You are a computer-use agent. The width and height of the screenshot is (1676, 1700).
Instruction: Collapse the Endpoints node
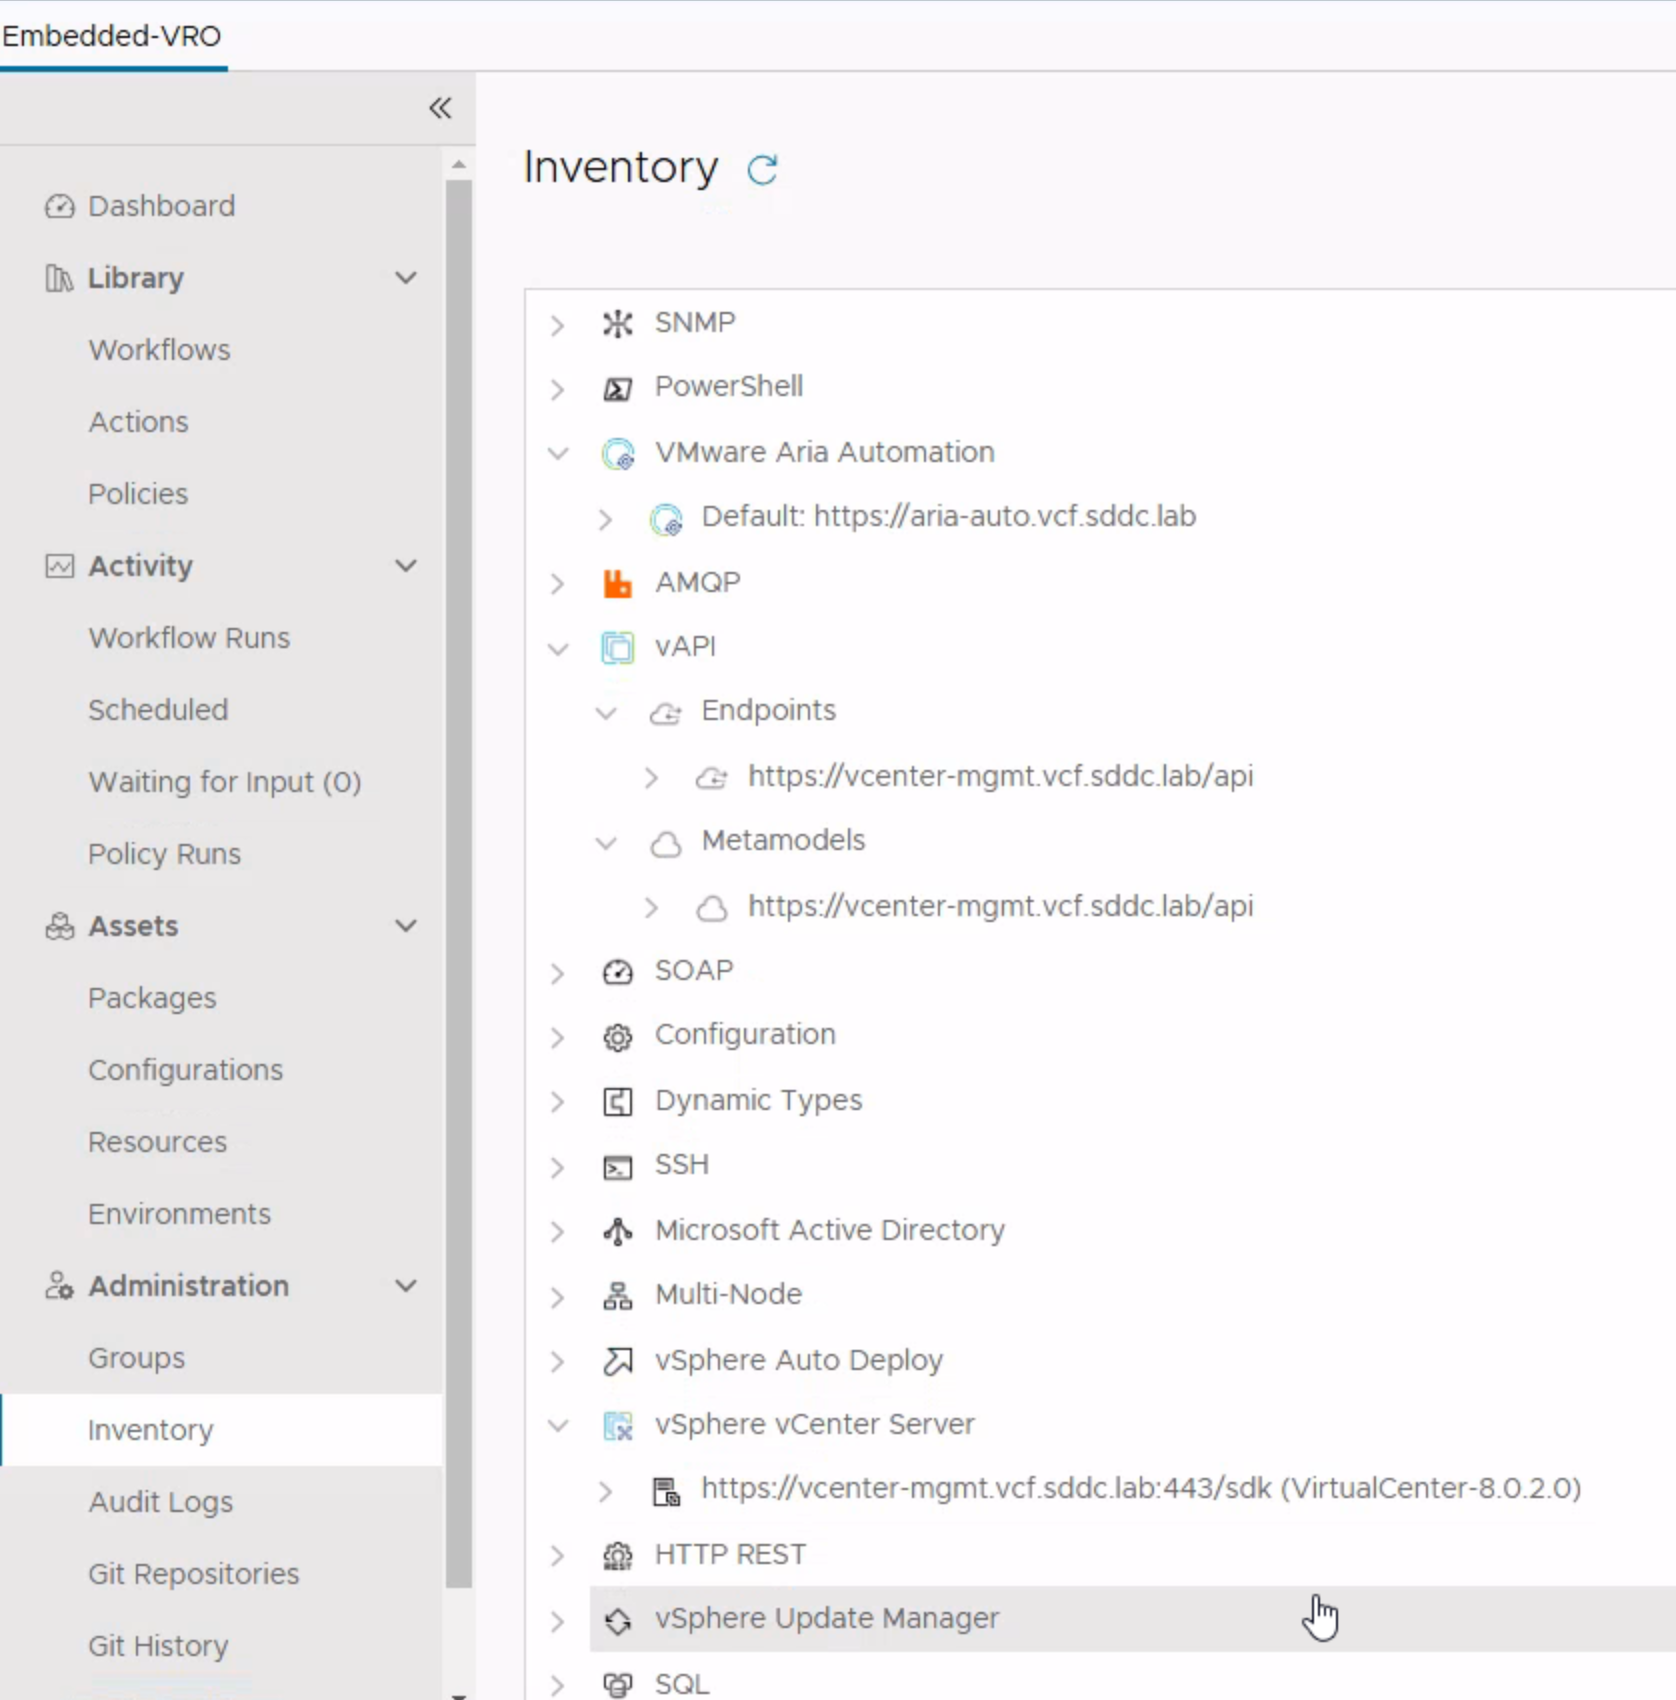point(605,713)
